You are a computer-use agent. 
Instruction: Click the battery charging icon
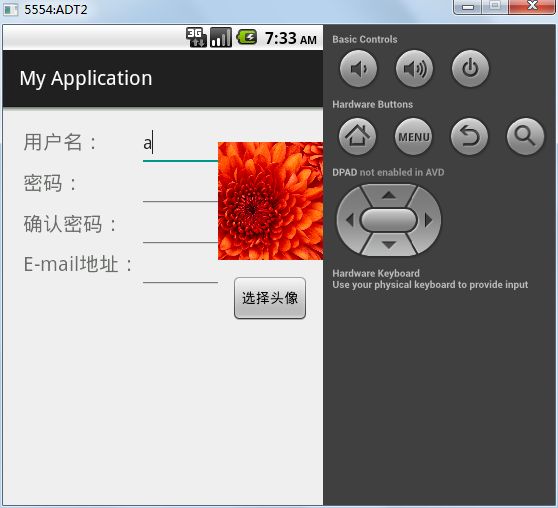(x=247, y=37)
